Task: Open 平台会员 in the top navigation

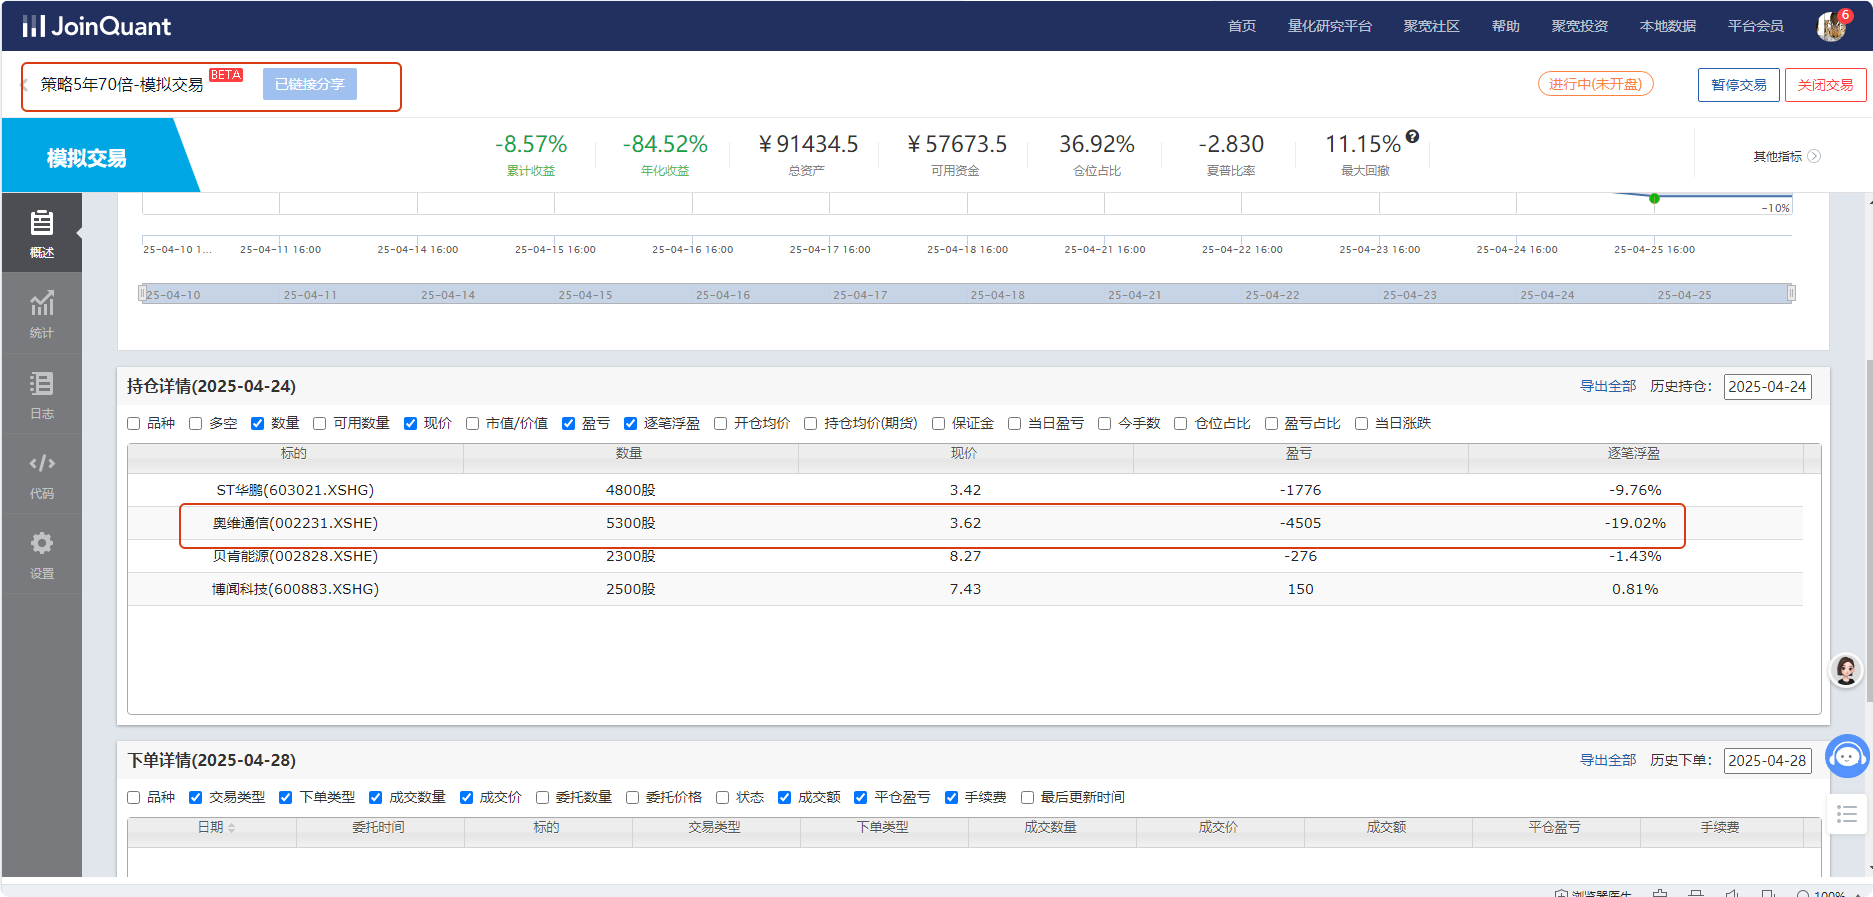Action: [1755, 26]
